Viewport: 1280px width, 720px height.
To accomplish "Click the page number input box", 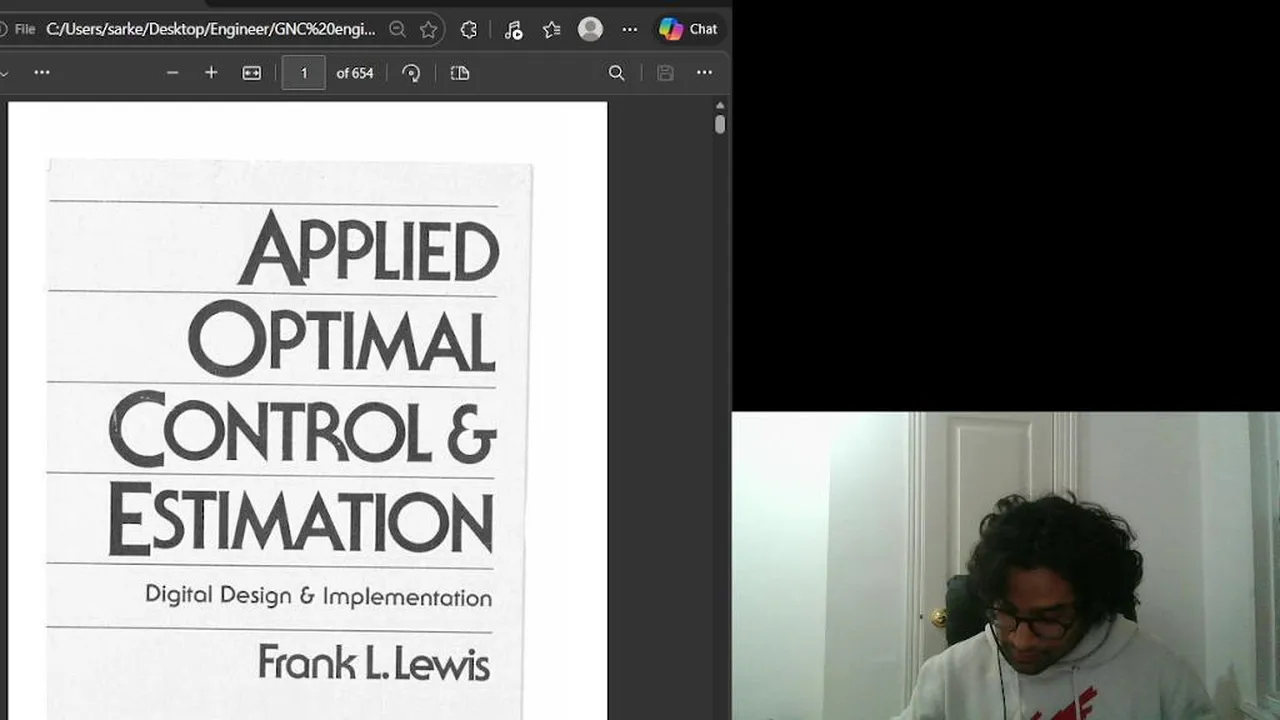I will pos(304,73).
